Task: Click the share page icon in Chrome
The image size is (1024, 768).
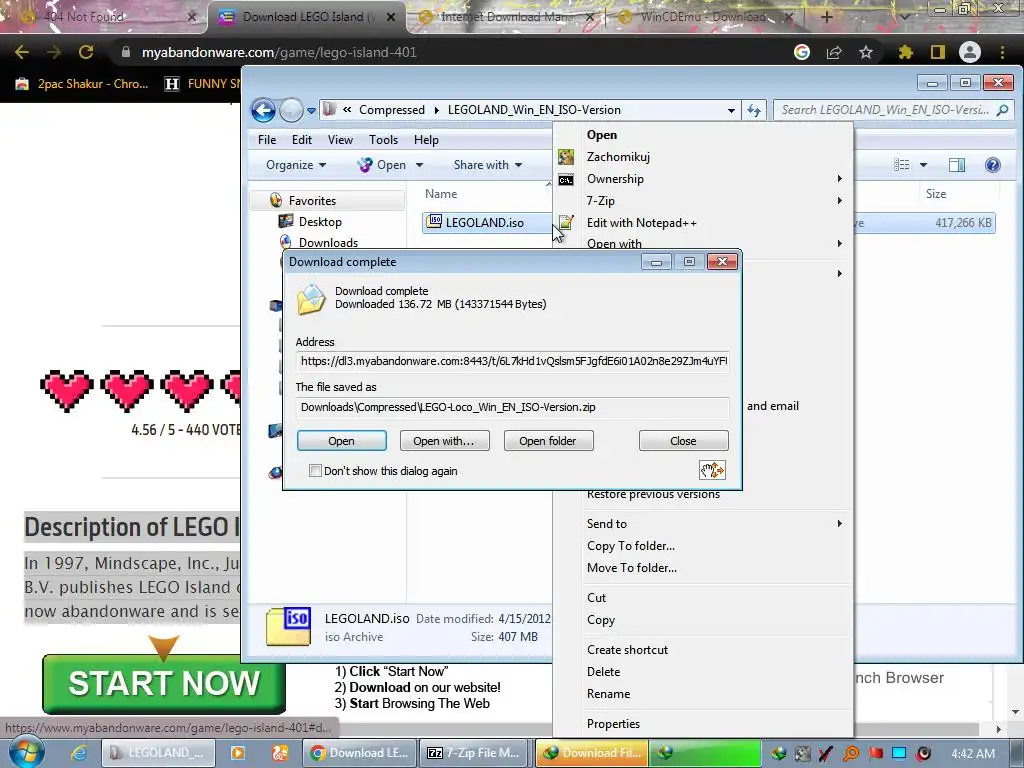Action: point(834,52)
